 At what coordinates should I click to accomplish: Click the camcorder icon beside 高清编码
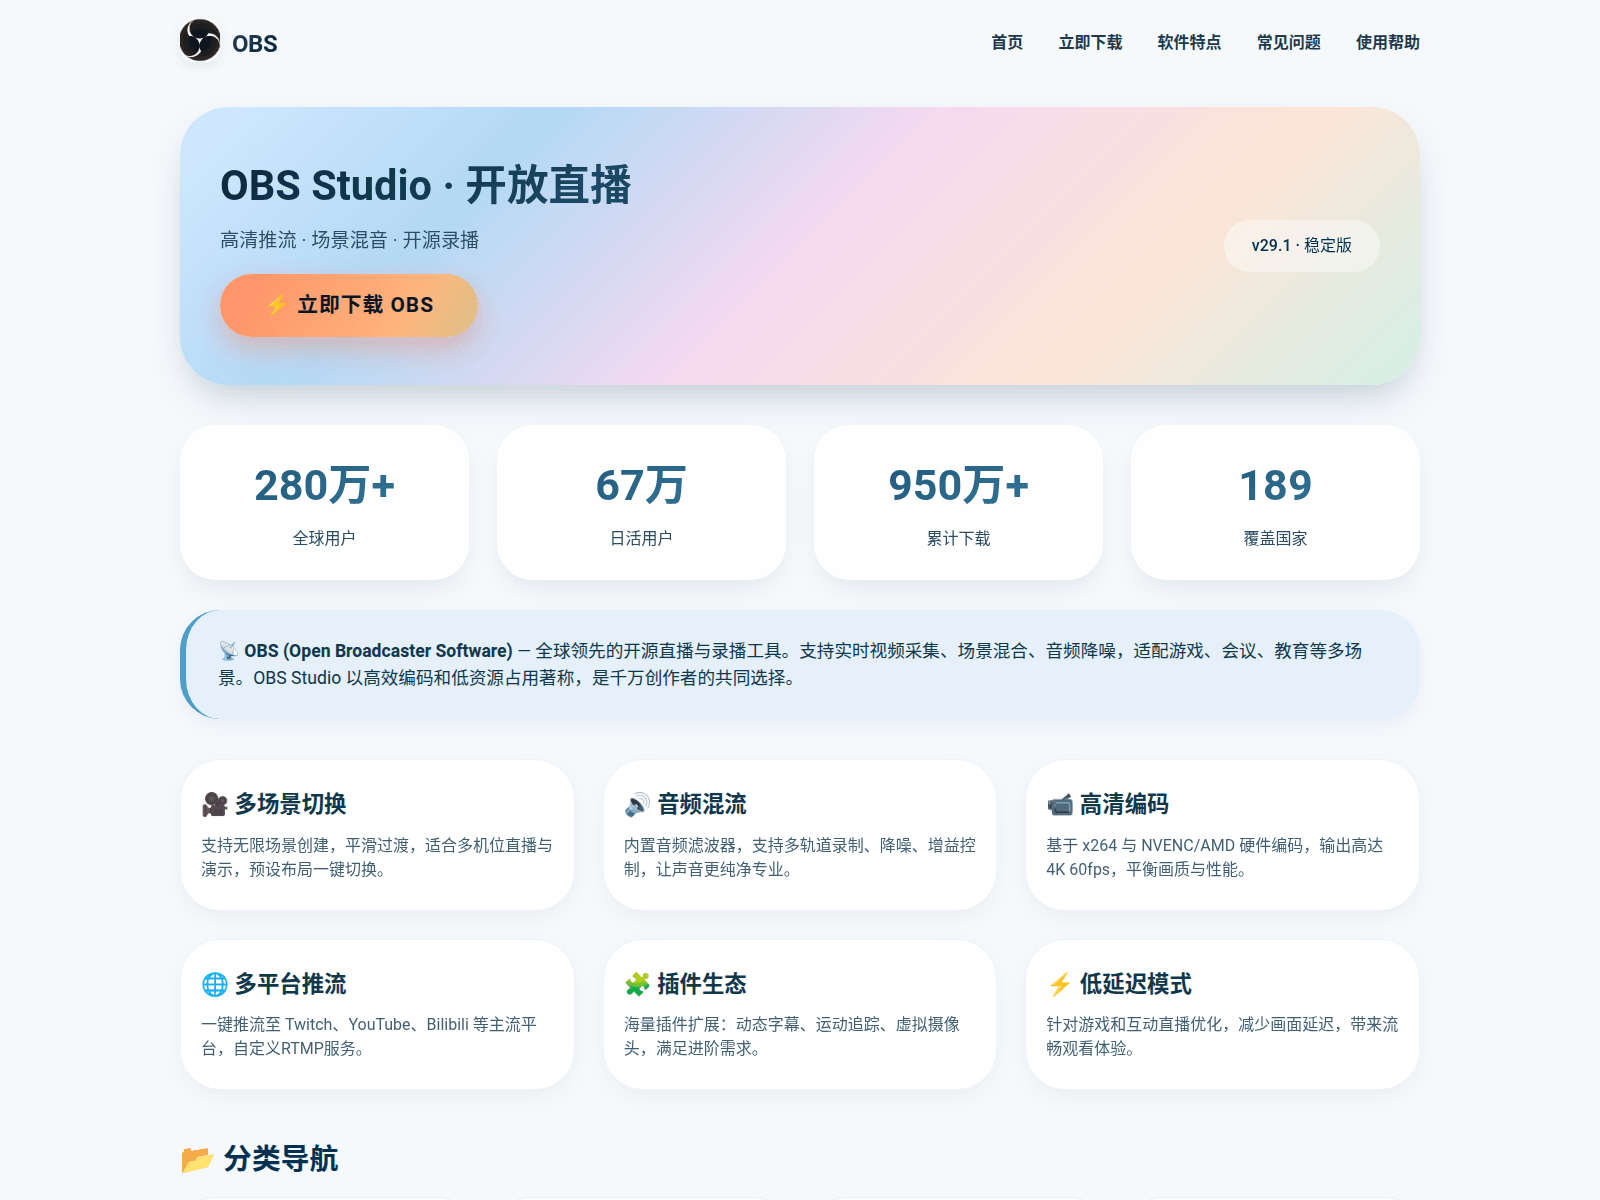pyautogui.click(x=1060, y=804)
